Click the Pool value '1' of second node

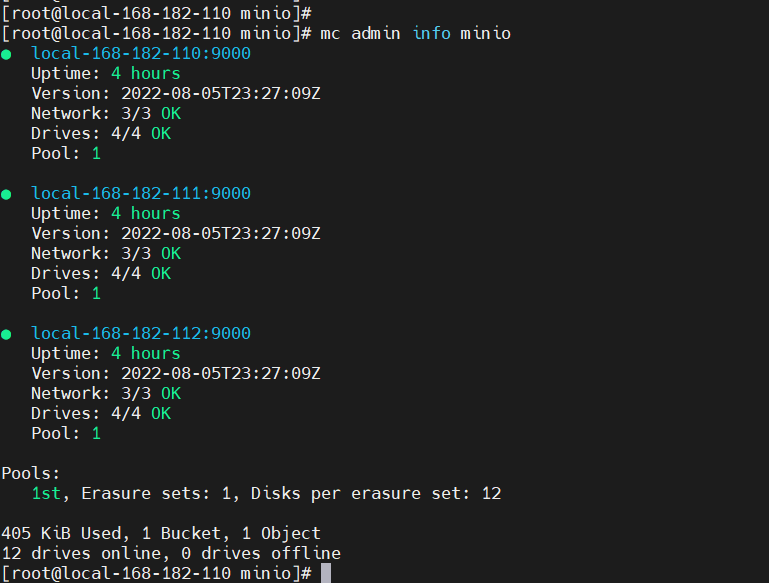pyautogui.click(x=96, y=293)
